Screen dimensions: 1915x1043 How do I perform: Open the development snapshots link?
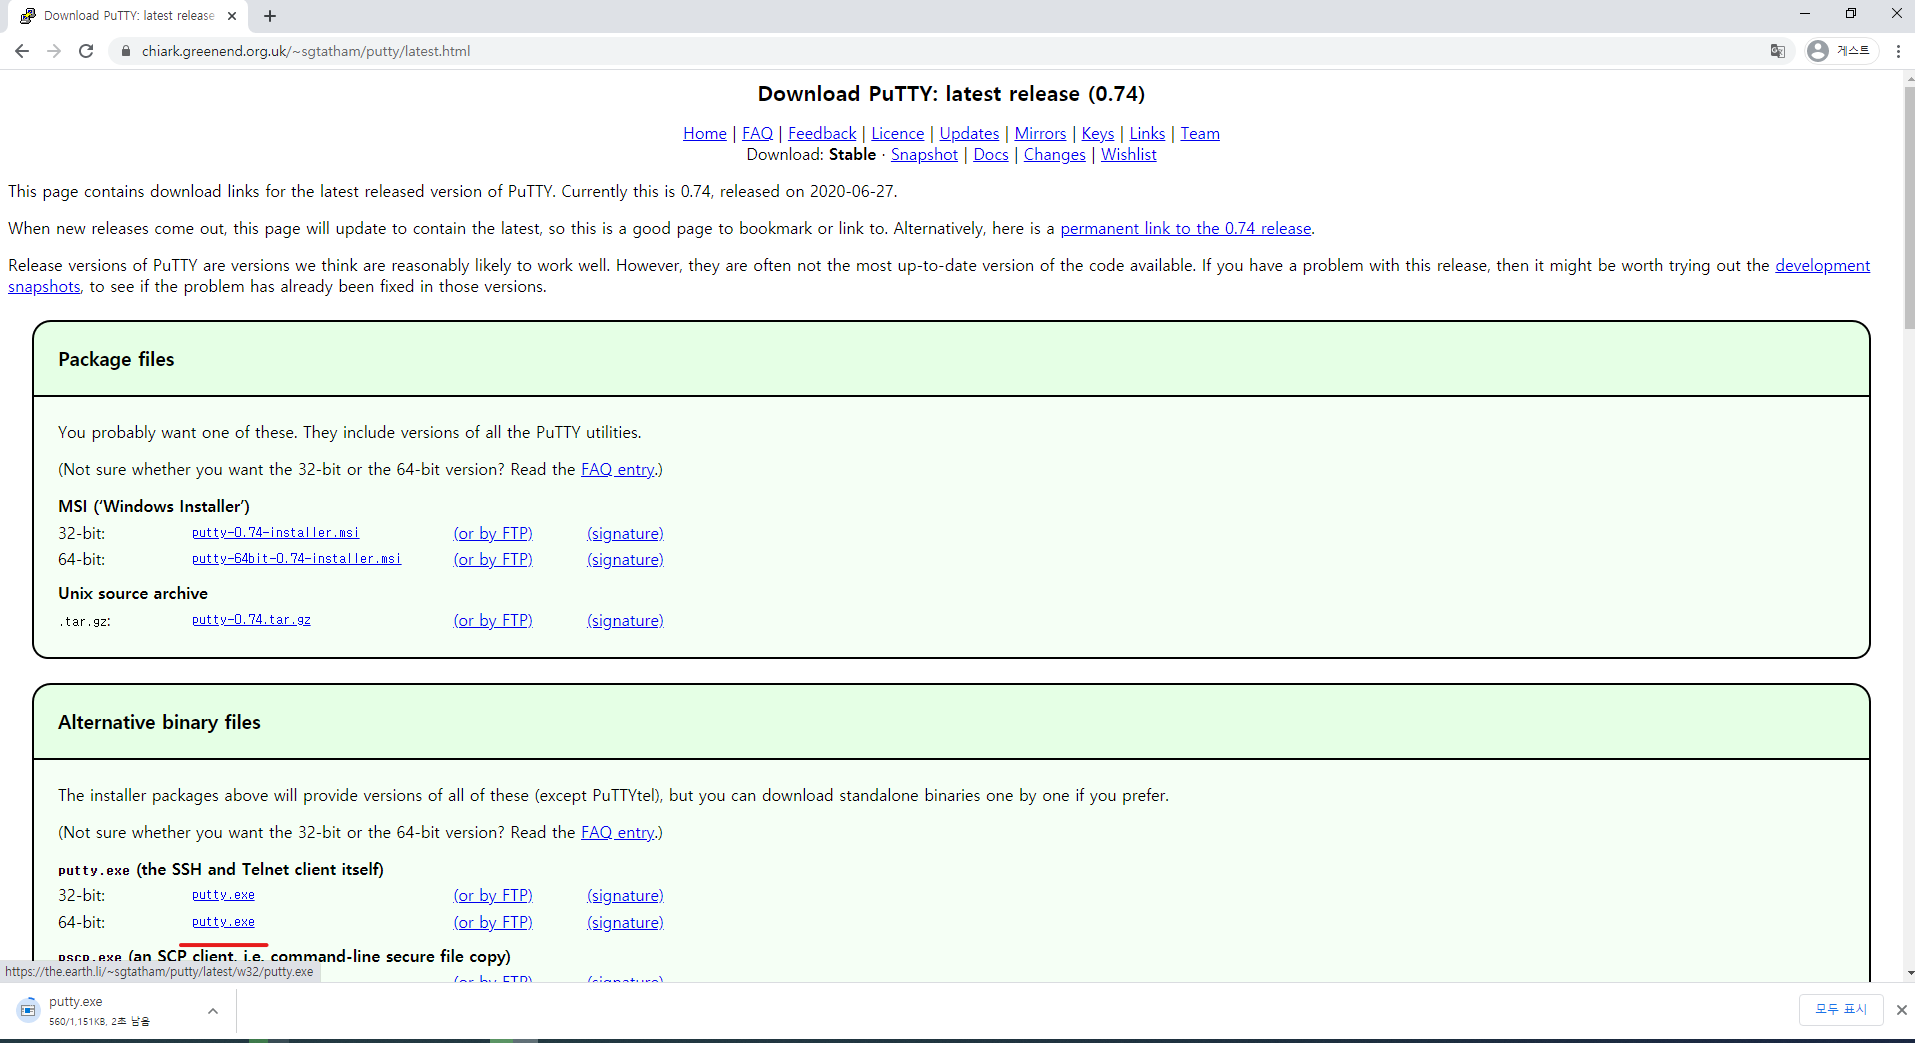pos(1822,265)
